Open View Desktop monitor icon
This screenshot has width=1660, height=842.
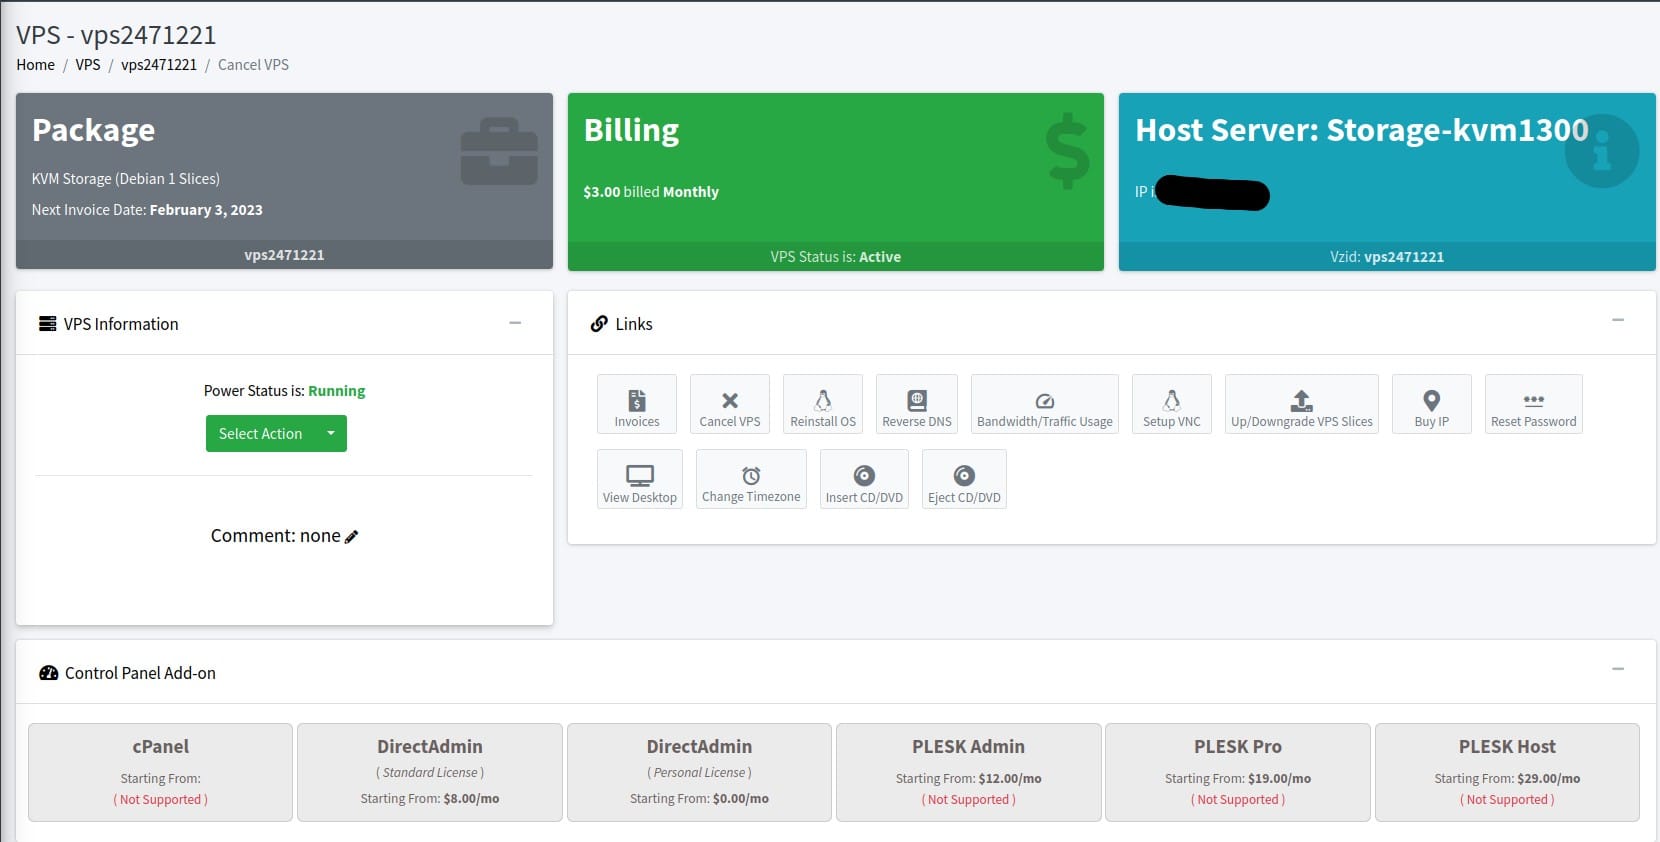pos(640,476)
